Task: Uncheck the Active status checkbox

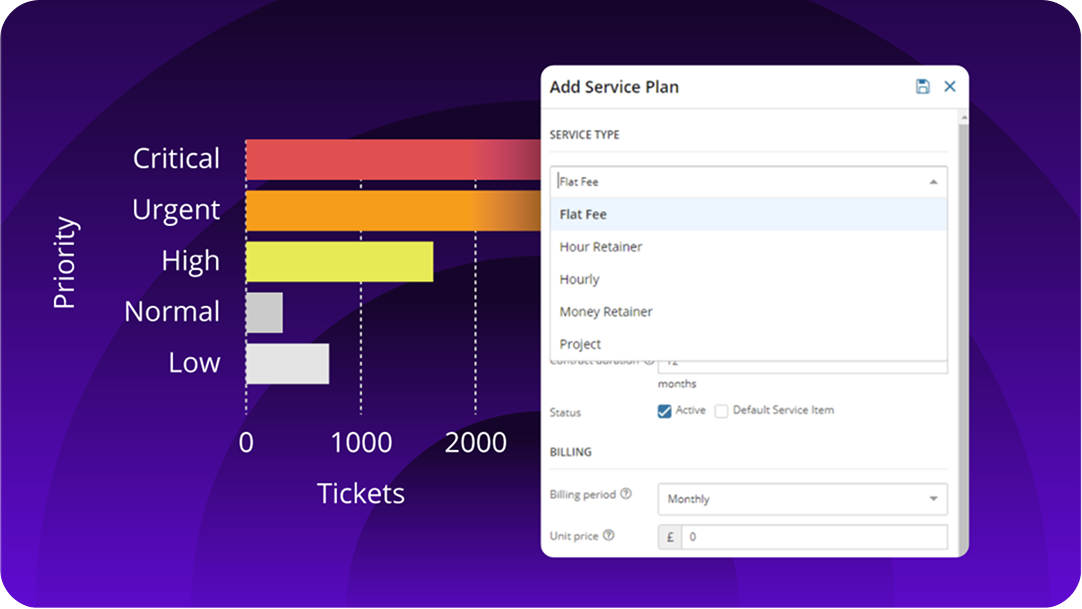Action: pos(664,411)
